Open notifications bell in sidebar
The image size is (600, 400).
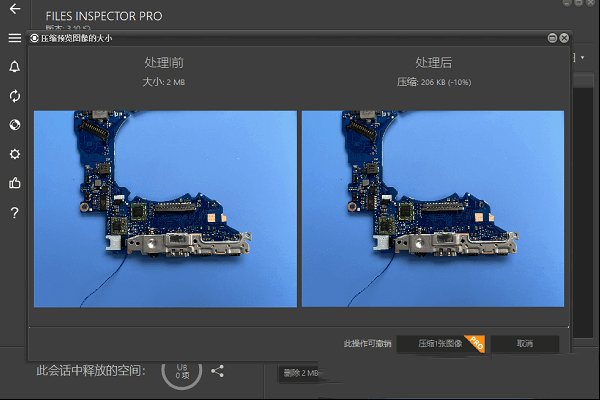point(15,67)
